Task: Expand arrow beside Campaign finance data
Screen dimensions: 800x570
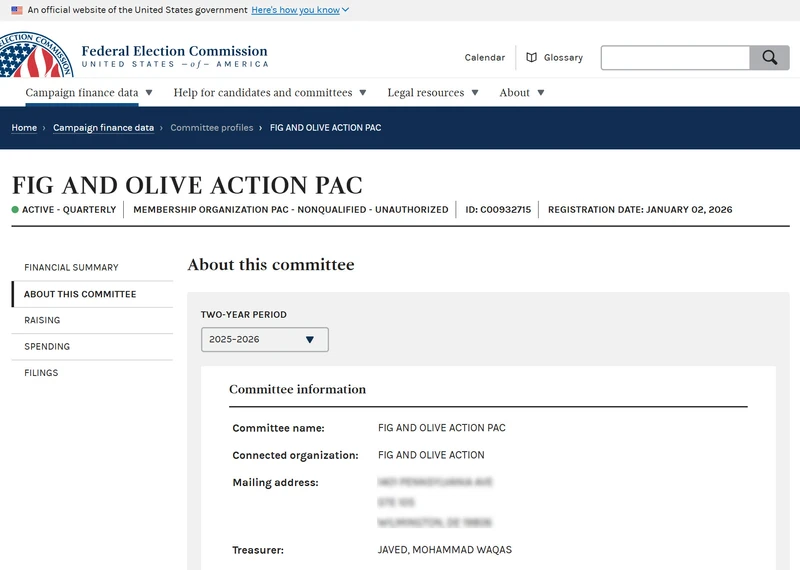Action: 149,93
